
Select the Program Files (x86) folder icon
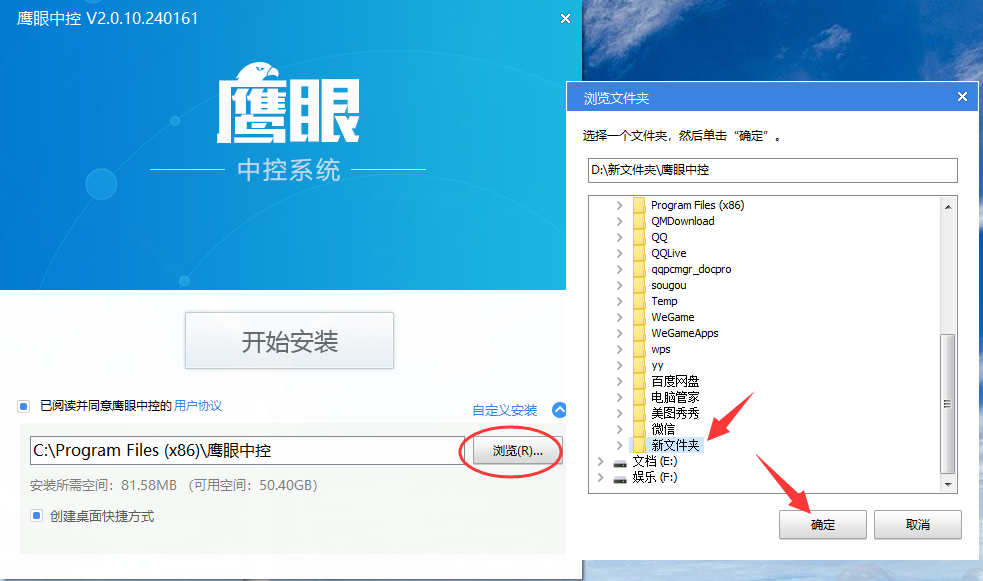[639, 205]
